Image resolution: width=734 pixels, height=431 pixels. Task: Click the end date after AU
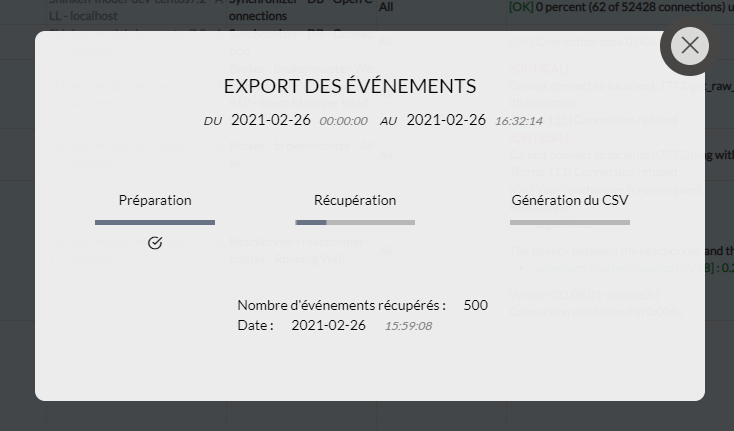(x=446, y=120)
